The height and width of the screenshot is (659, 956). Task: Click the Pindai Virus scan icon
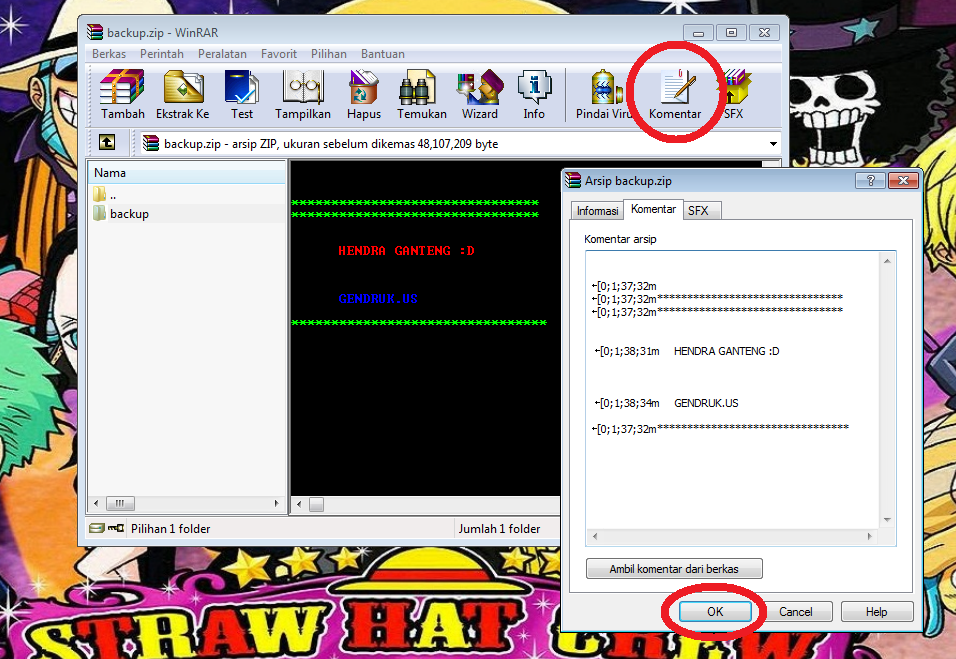pyautogui.click(x=606, y=94)
